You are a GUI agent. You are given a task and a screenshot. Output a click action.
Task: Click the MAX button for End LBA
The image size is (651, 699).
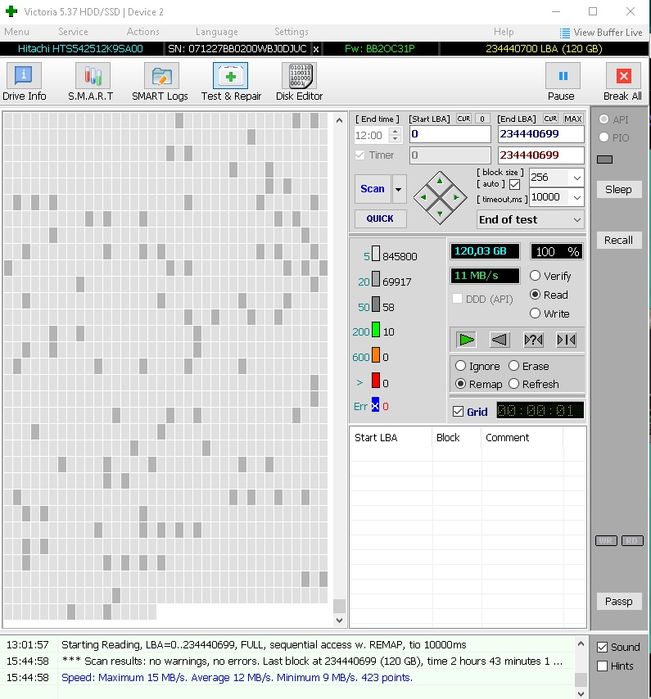click(573, 119)
